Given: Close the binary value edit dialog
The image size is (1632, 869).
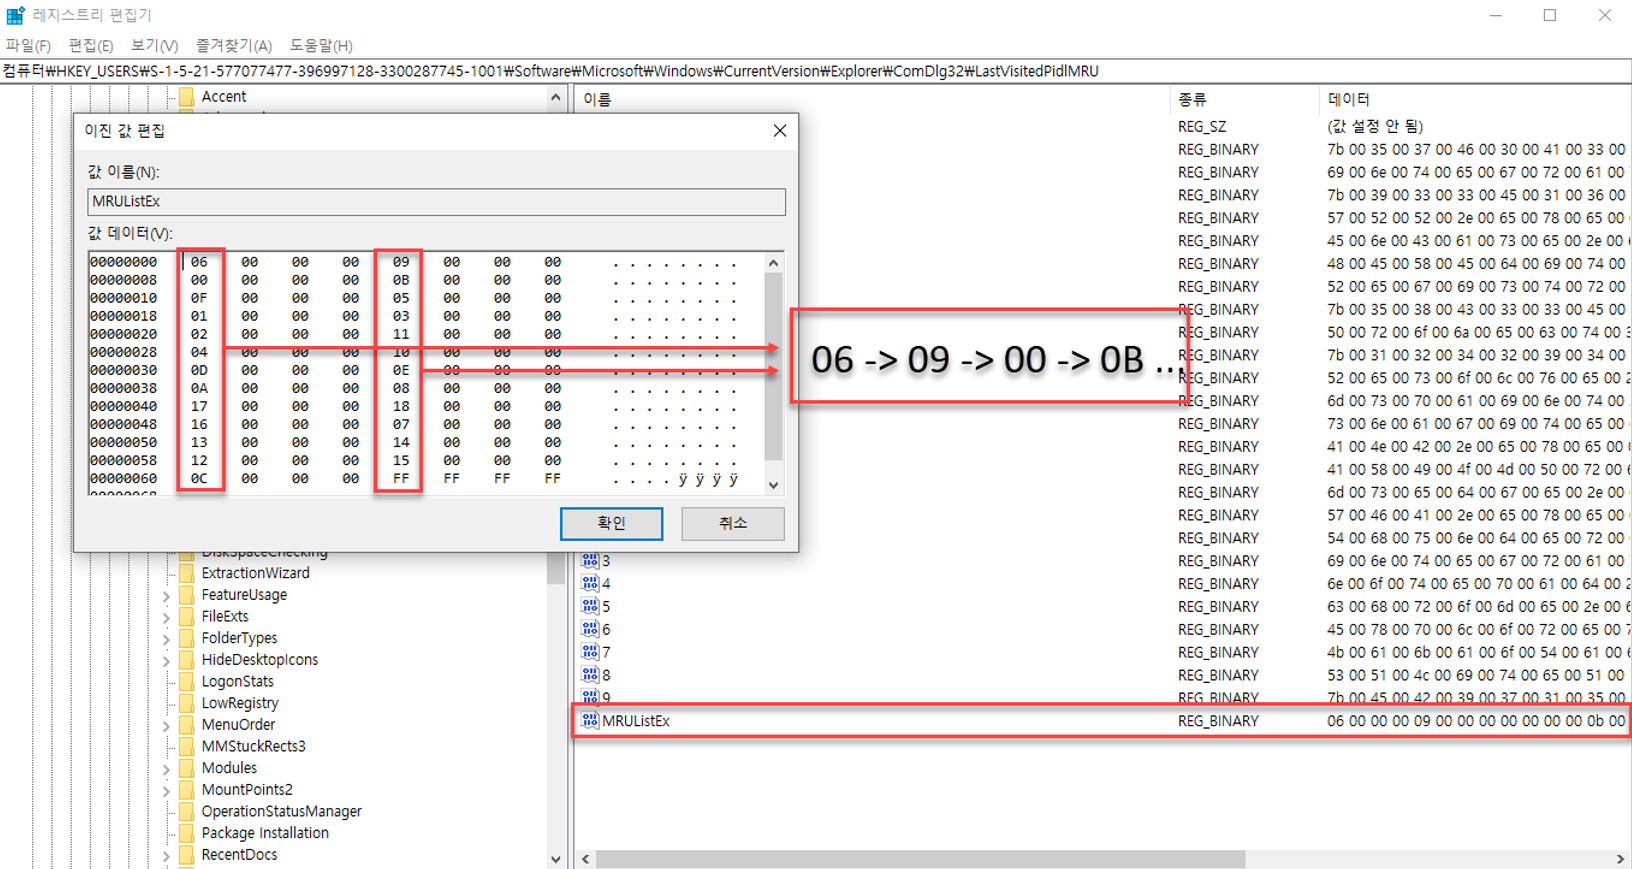Looking at the screenshot, I should 780,131.
